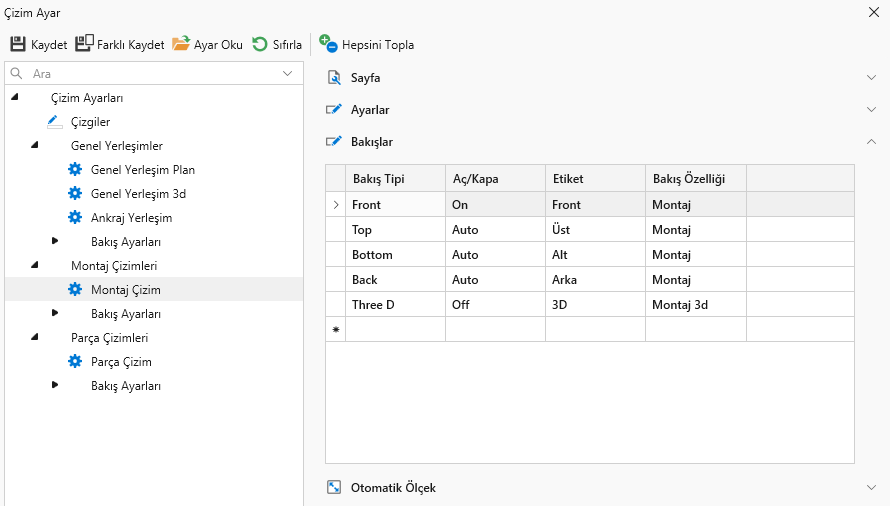Select Genel Yerleşim 3d in tree
The image size is (890, 506).
(138, 194)
